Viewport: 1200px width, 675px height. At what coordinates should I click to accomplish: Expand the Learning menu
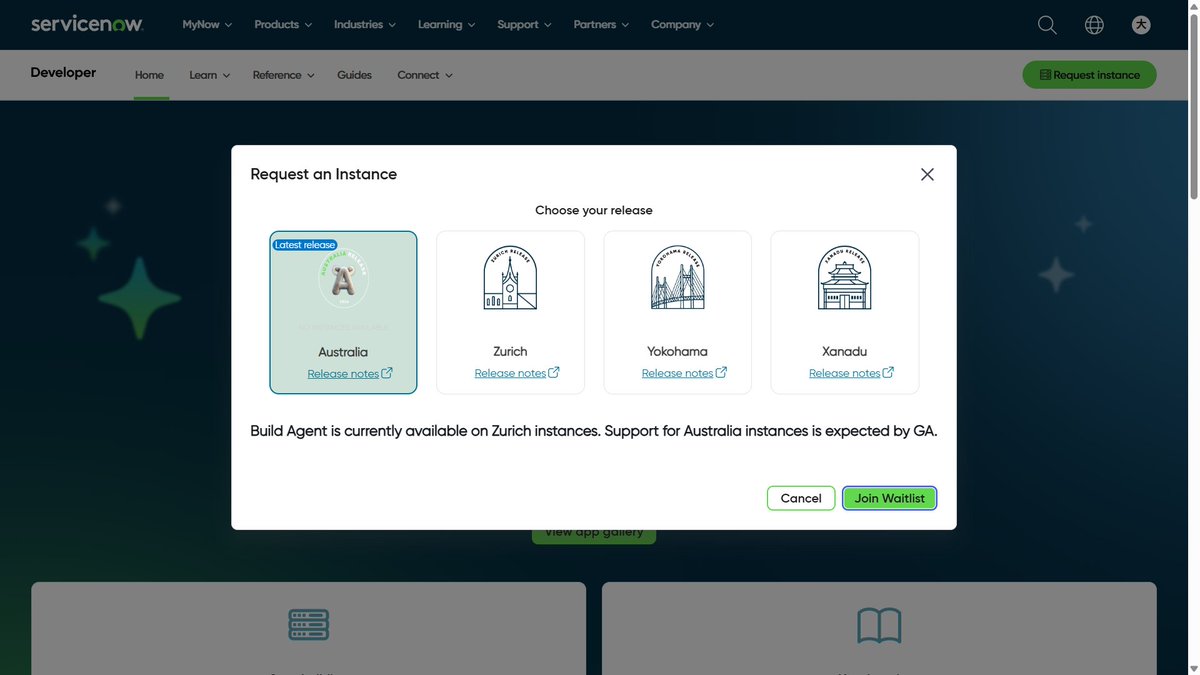tap(447, 25)
